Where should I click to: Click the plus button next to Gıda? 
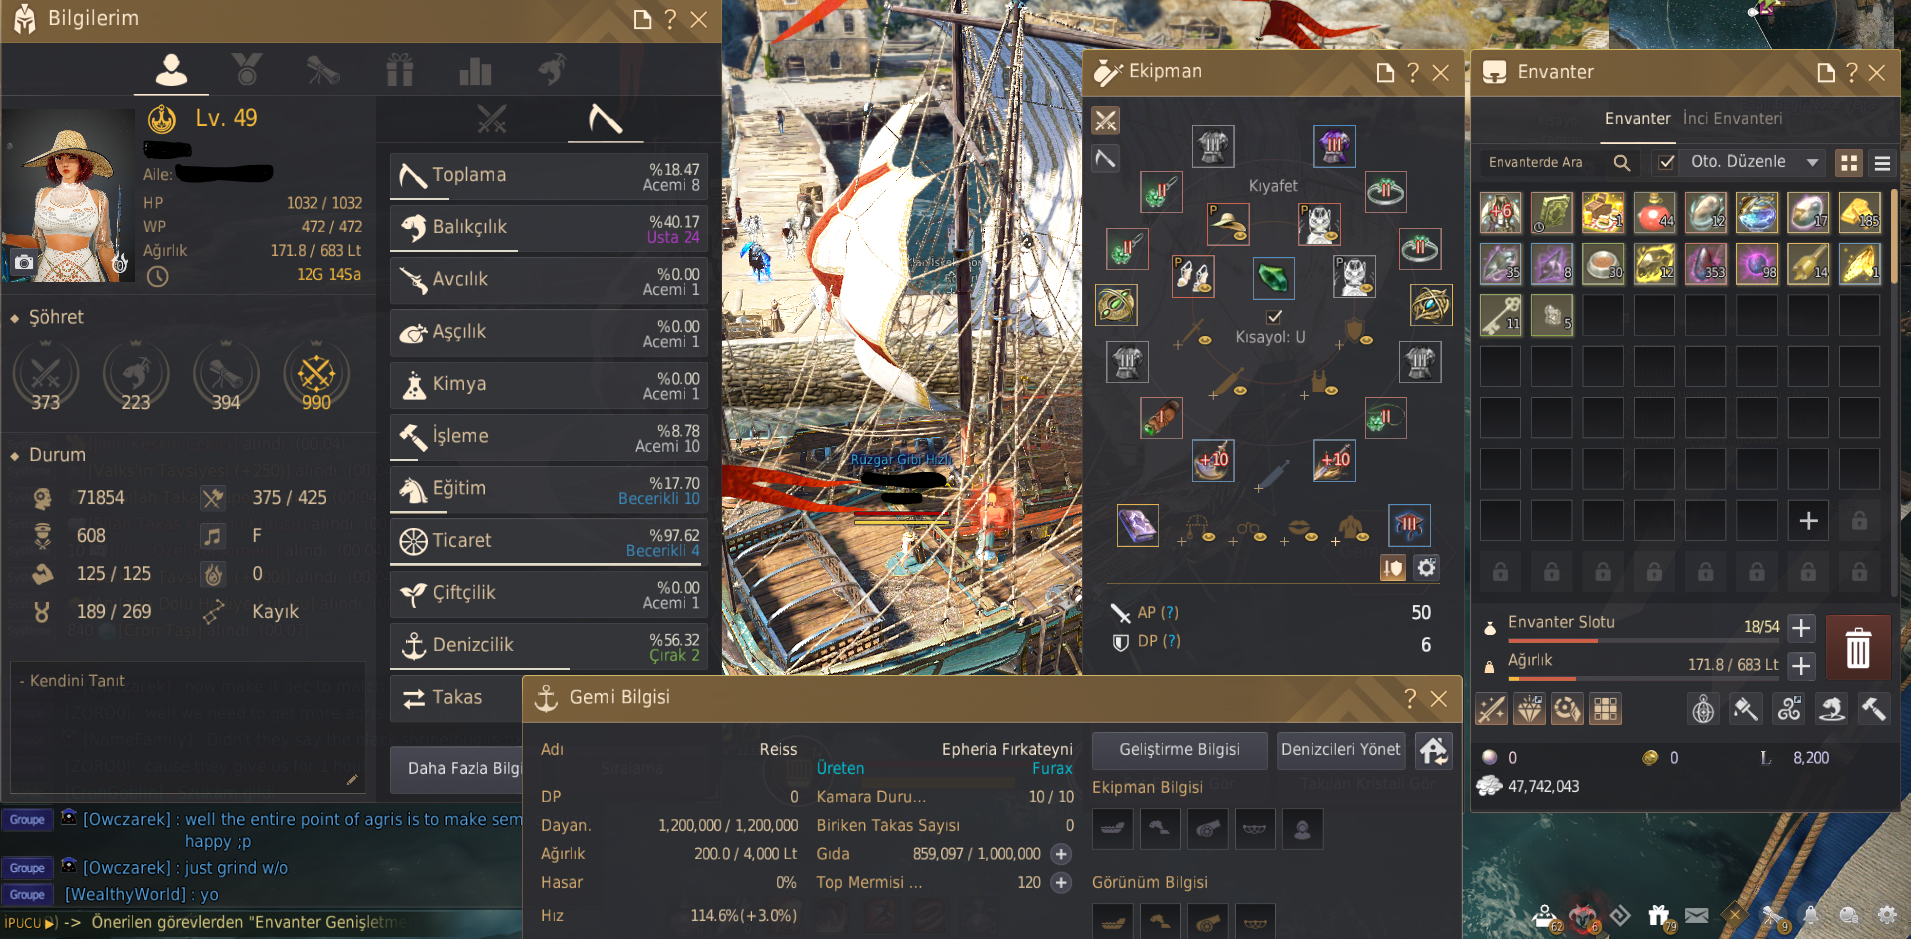1061,854
